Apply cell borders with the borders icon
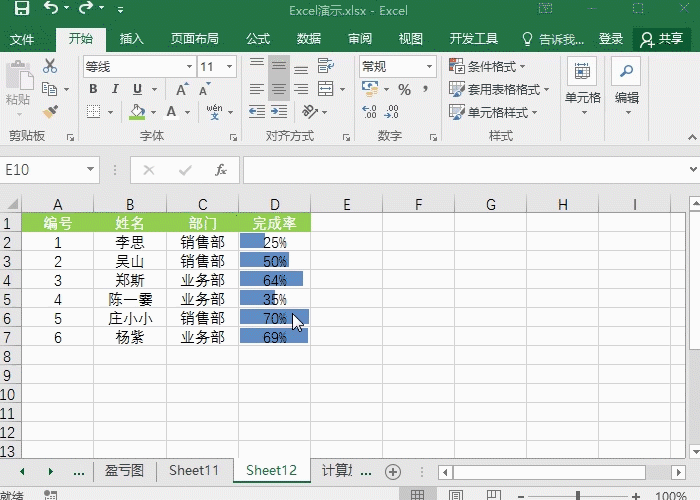 pos(93,112)
